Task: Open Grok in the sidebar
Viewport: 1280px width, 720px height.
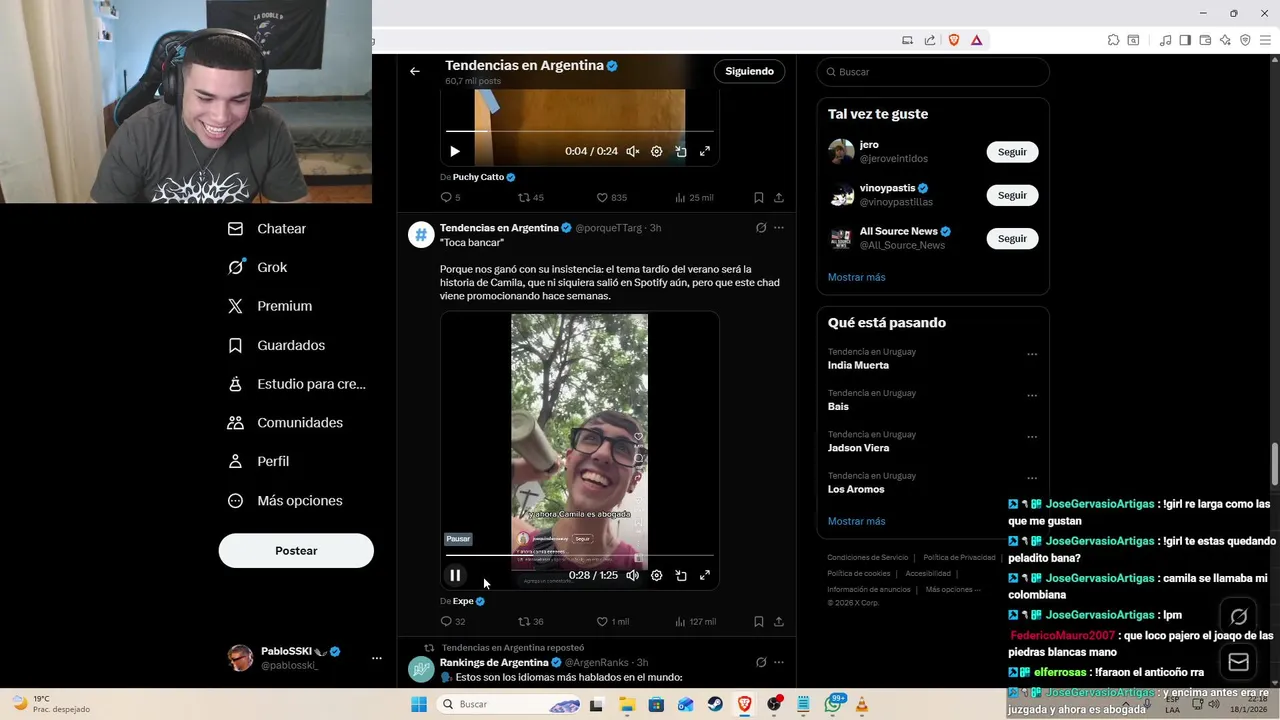Action: [258, 267]
